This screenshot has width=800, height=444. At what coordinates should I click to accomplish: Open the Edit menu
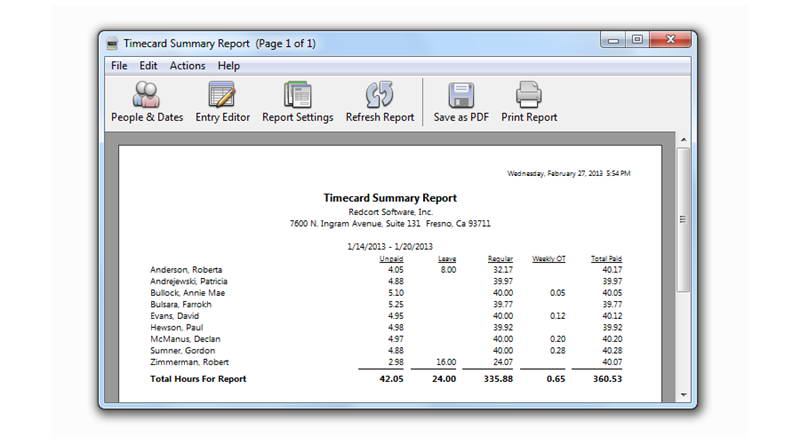148,66
